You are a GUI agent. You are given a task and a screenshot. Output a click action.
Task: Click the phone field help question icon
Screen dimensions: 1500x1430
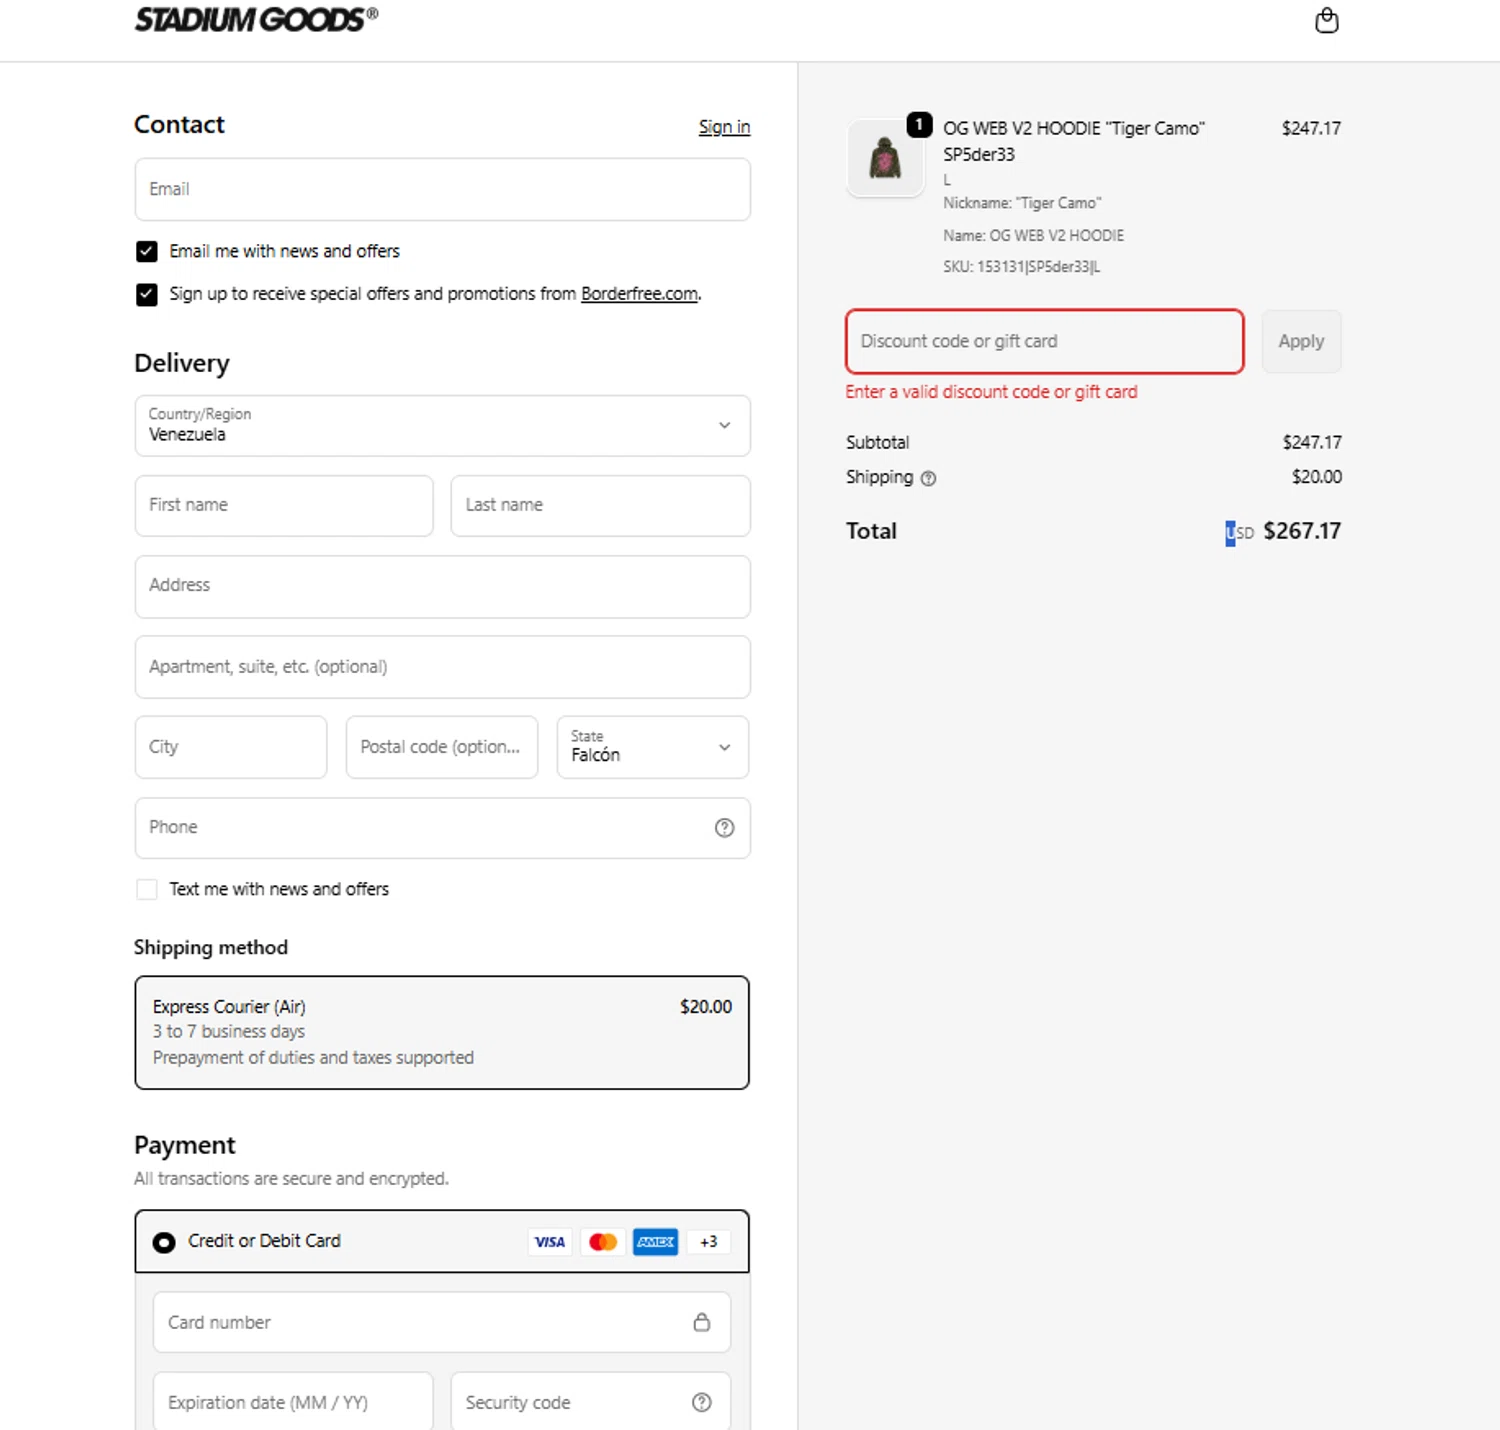(x=724, y=828)
